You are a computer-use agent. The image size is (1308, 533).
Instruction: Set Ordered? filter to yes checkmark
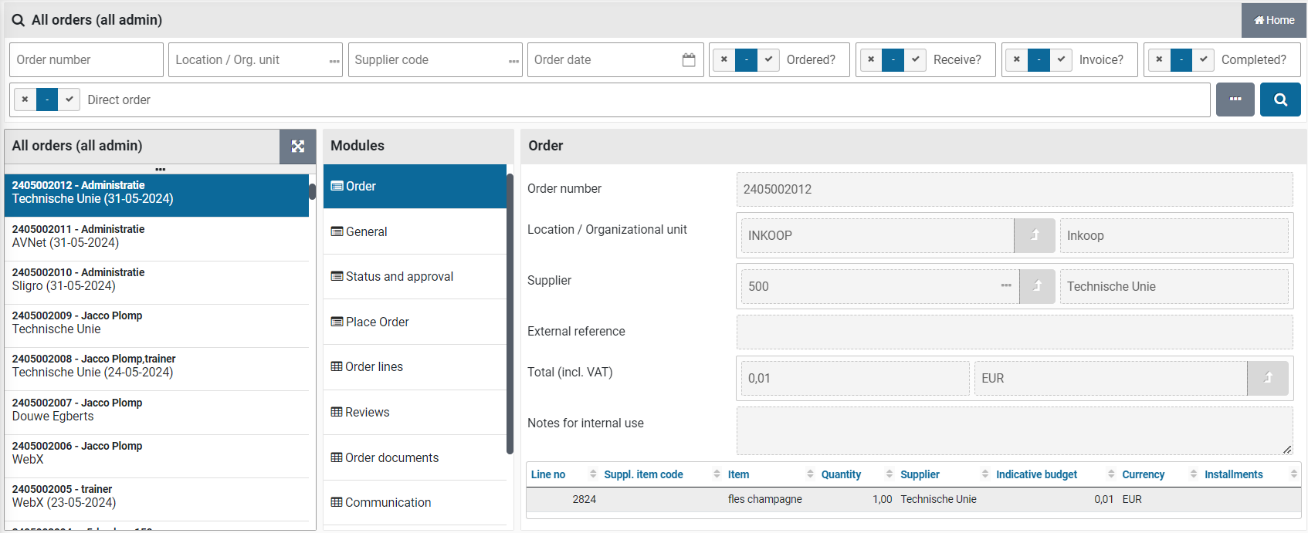pyautogui.click(x=768, y=60)
